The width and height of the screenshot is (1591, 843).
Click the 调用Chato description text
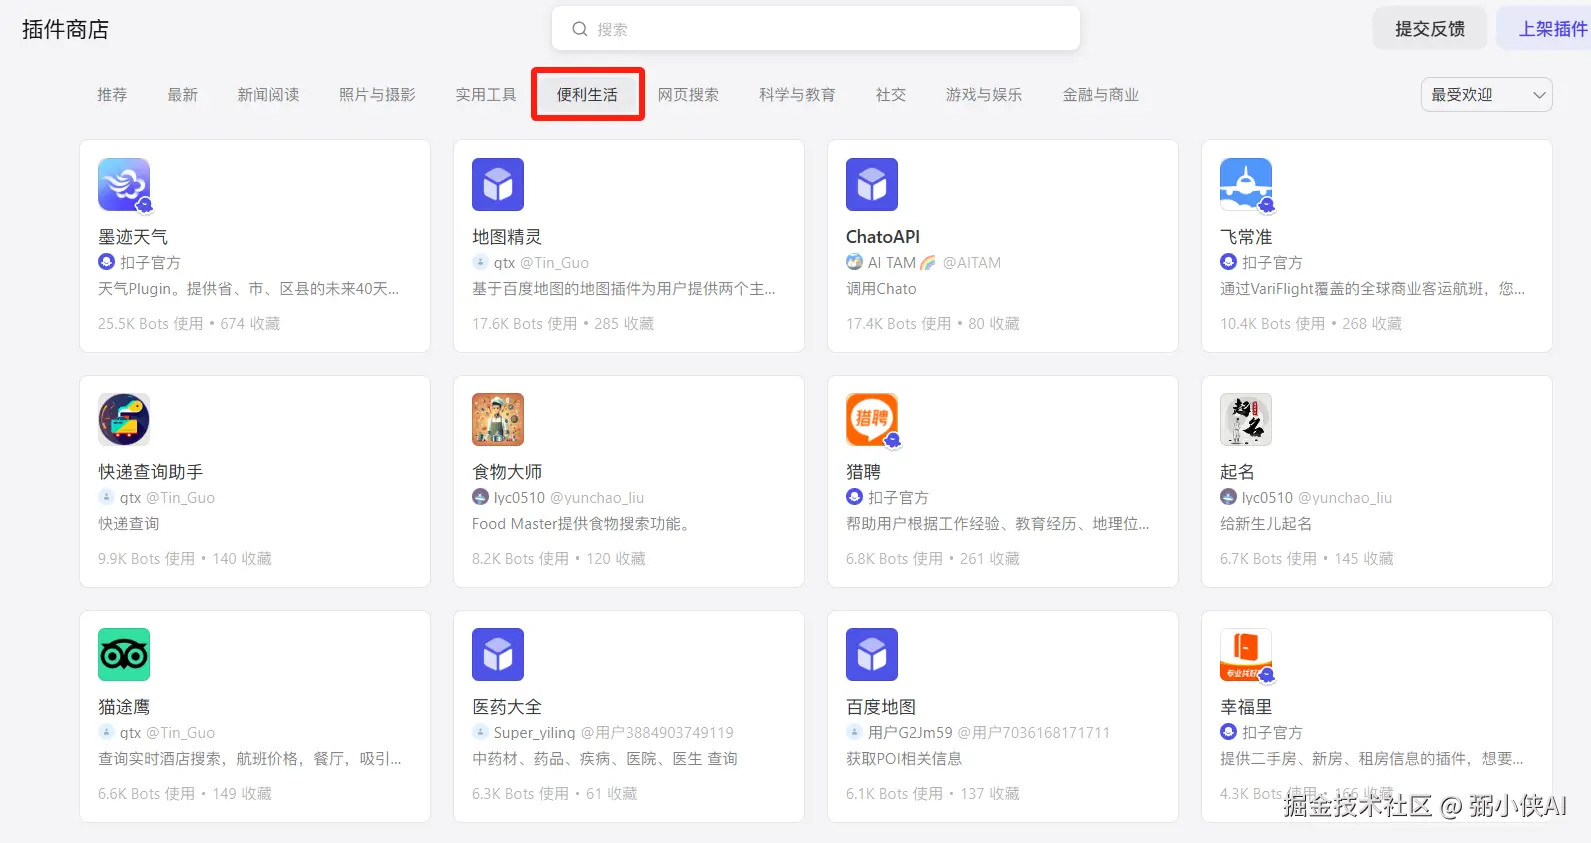[x=881, y=289]
